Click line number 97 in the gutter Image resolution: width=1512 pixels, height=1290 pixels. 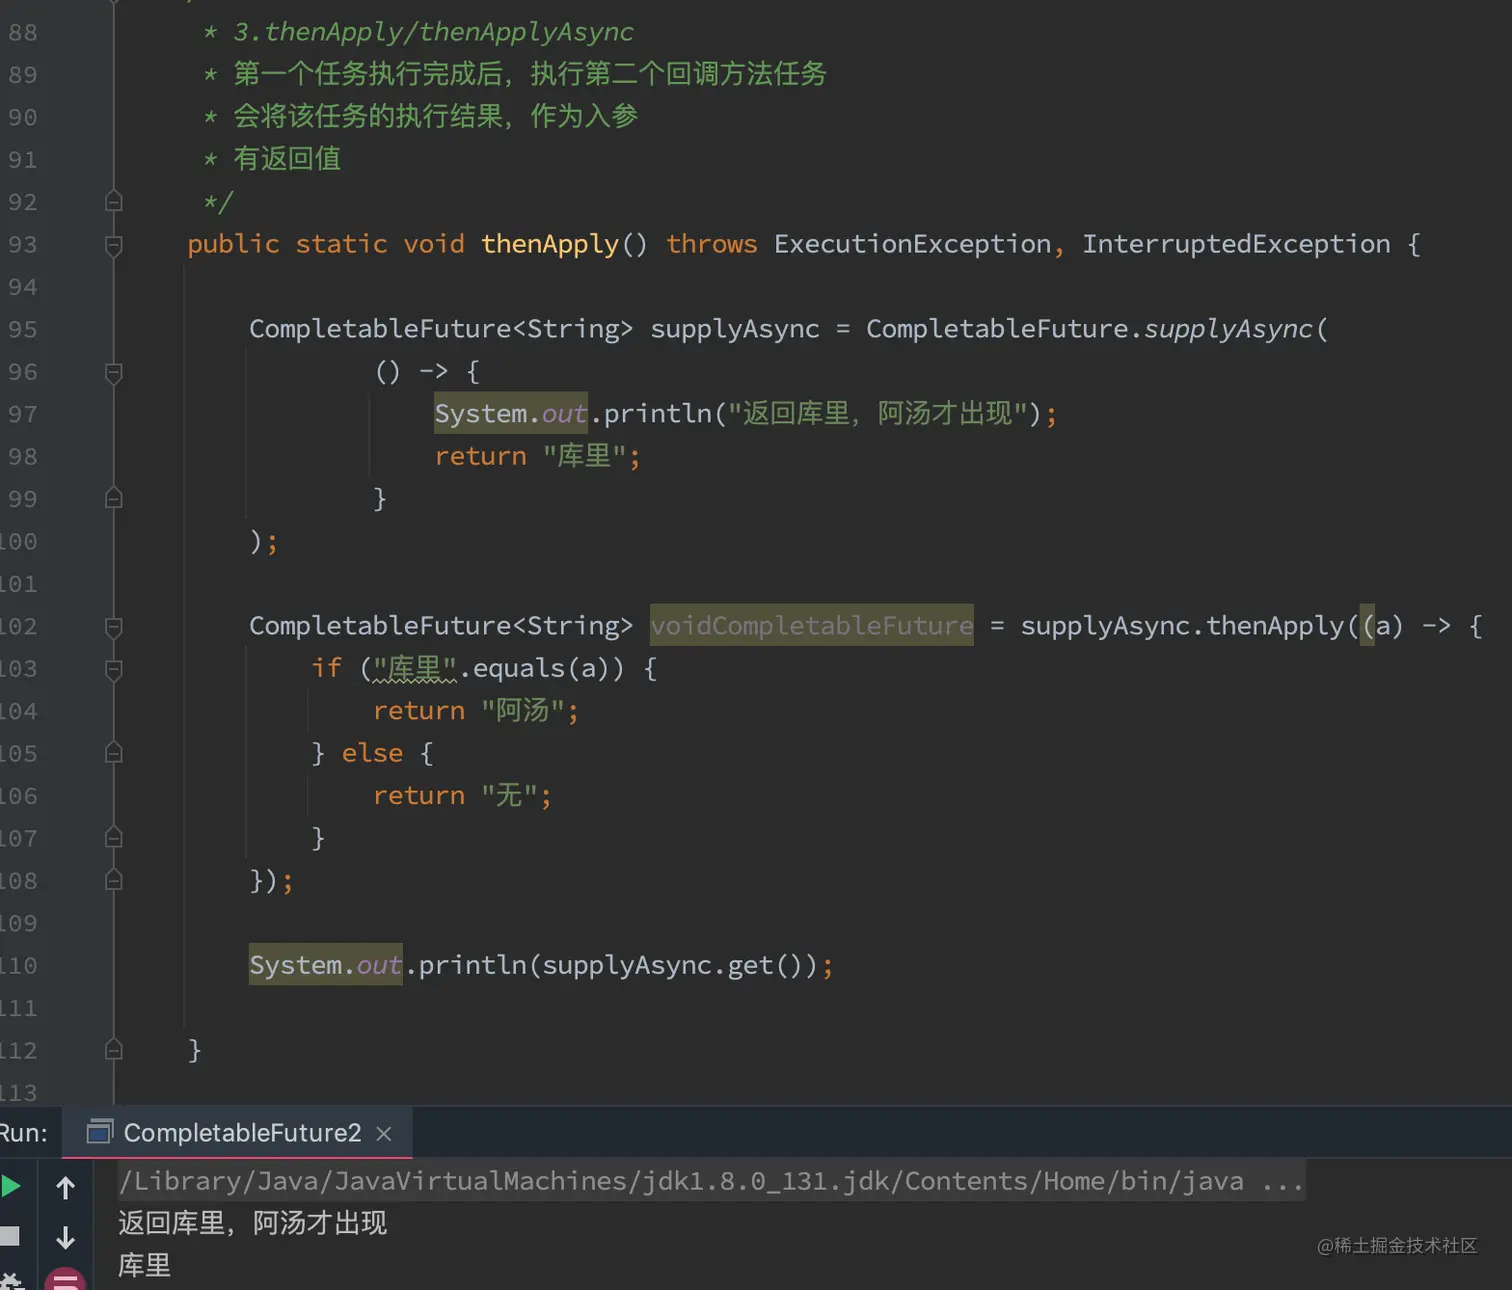[x=22, y=414]
